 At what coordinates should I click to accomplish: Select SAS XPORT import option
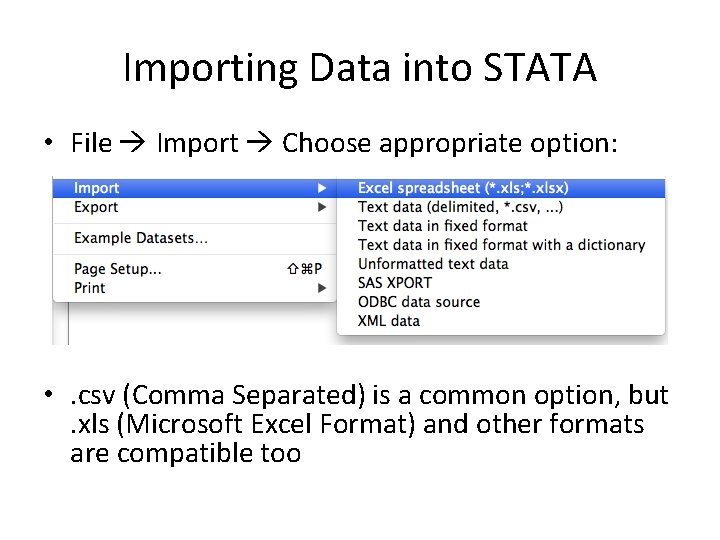pyautogui.click(x=394, y=283)
